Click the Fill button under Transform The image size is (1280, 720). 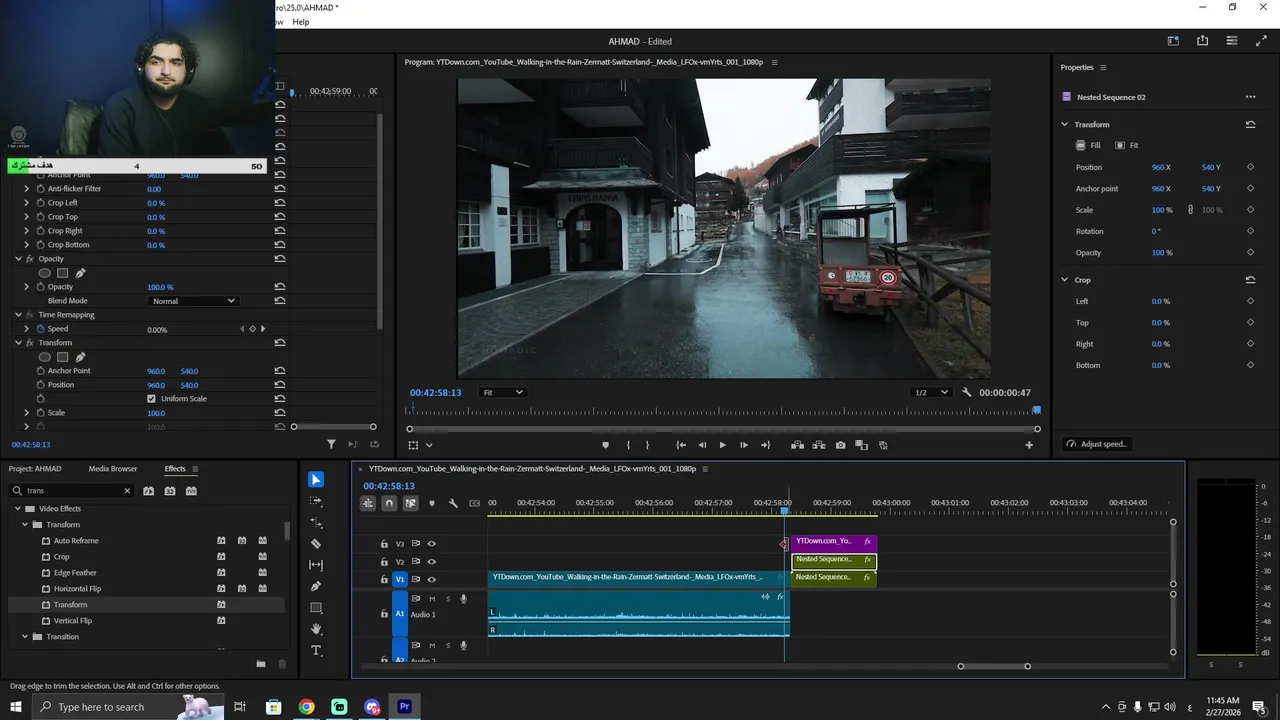1088,146
